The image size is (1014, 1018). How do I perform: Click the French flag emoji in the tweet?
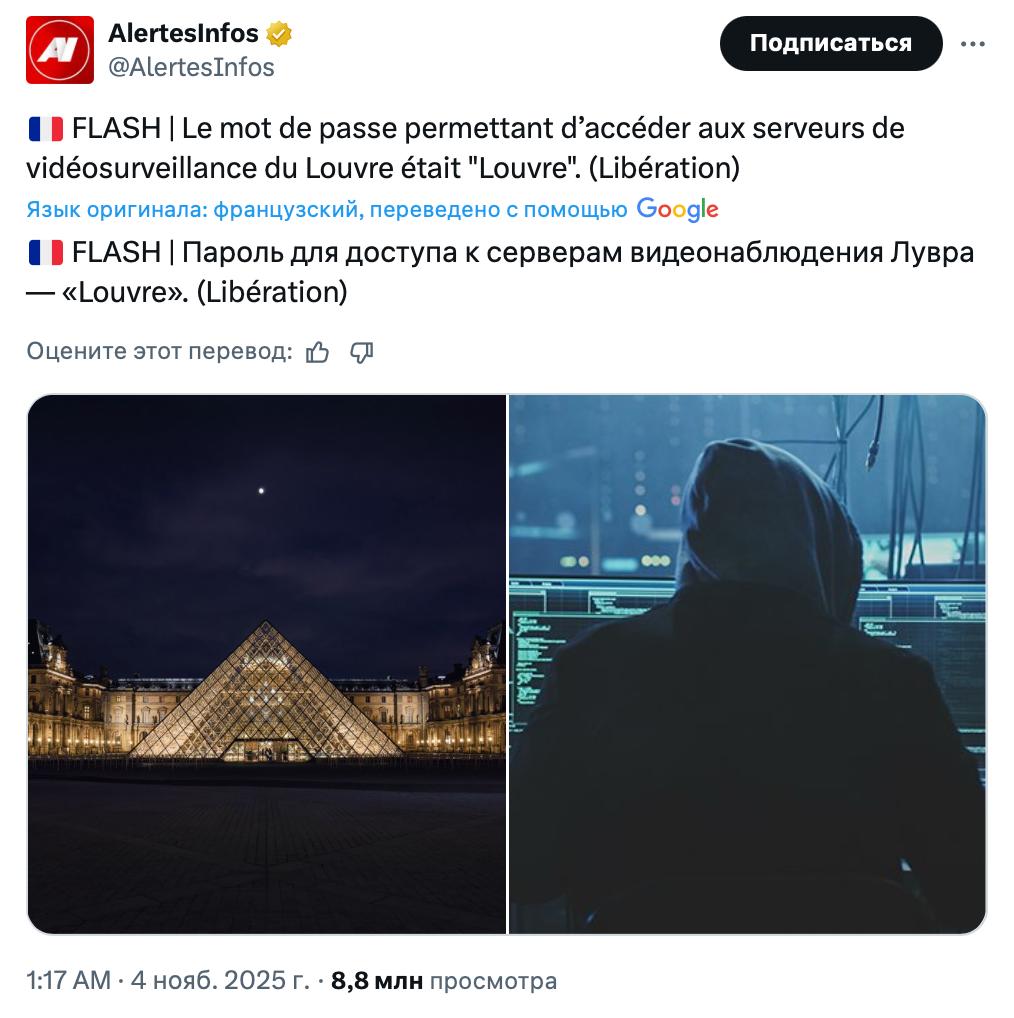click(45, 128)
